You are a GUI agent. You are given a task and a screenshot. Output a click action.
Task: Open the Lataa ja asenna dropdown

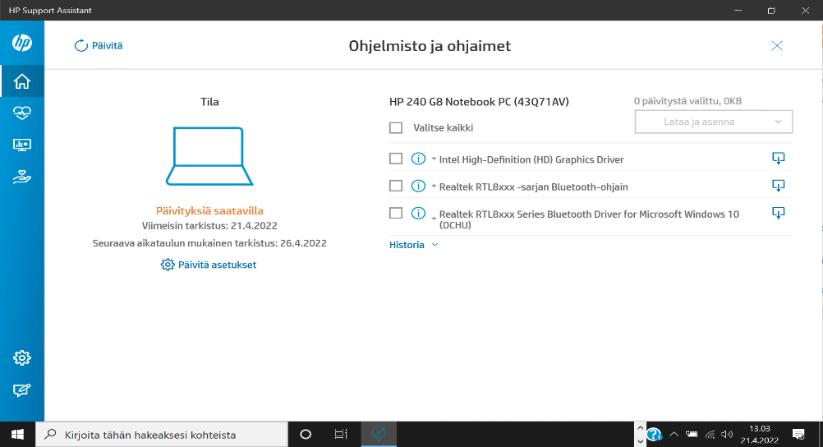713,122
